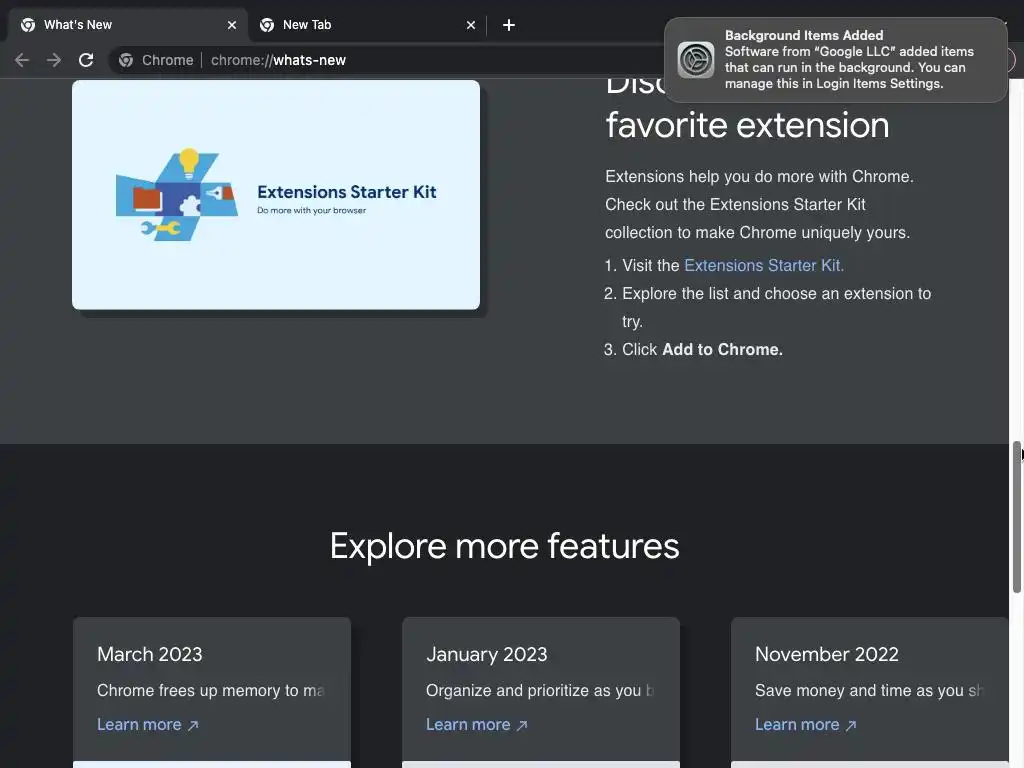
Task: Click the What's New tab favicon
Action: (28, 25)
